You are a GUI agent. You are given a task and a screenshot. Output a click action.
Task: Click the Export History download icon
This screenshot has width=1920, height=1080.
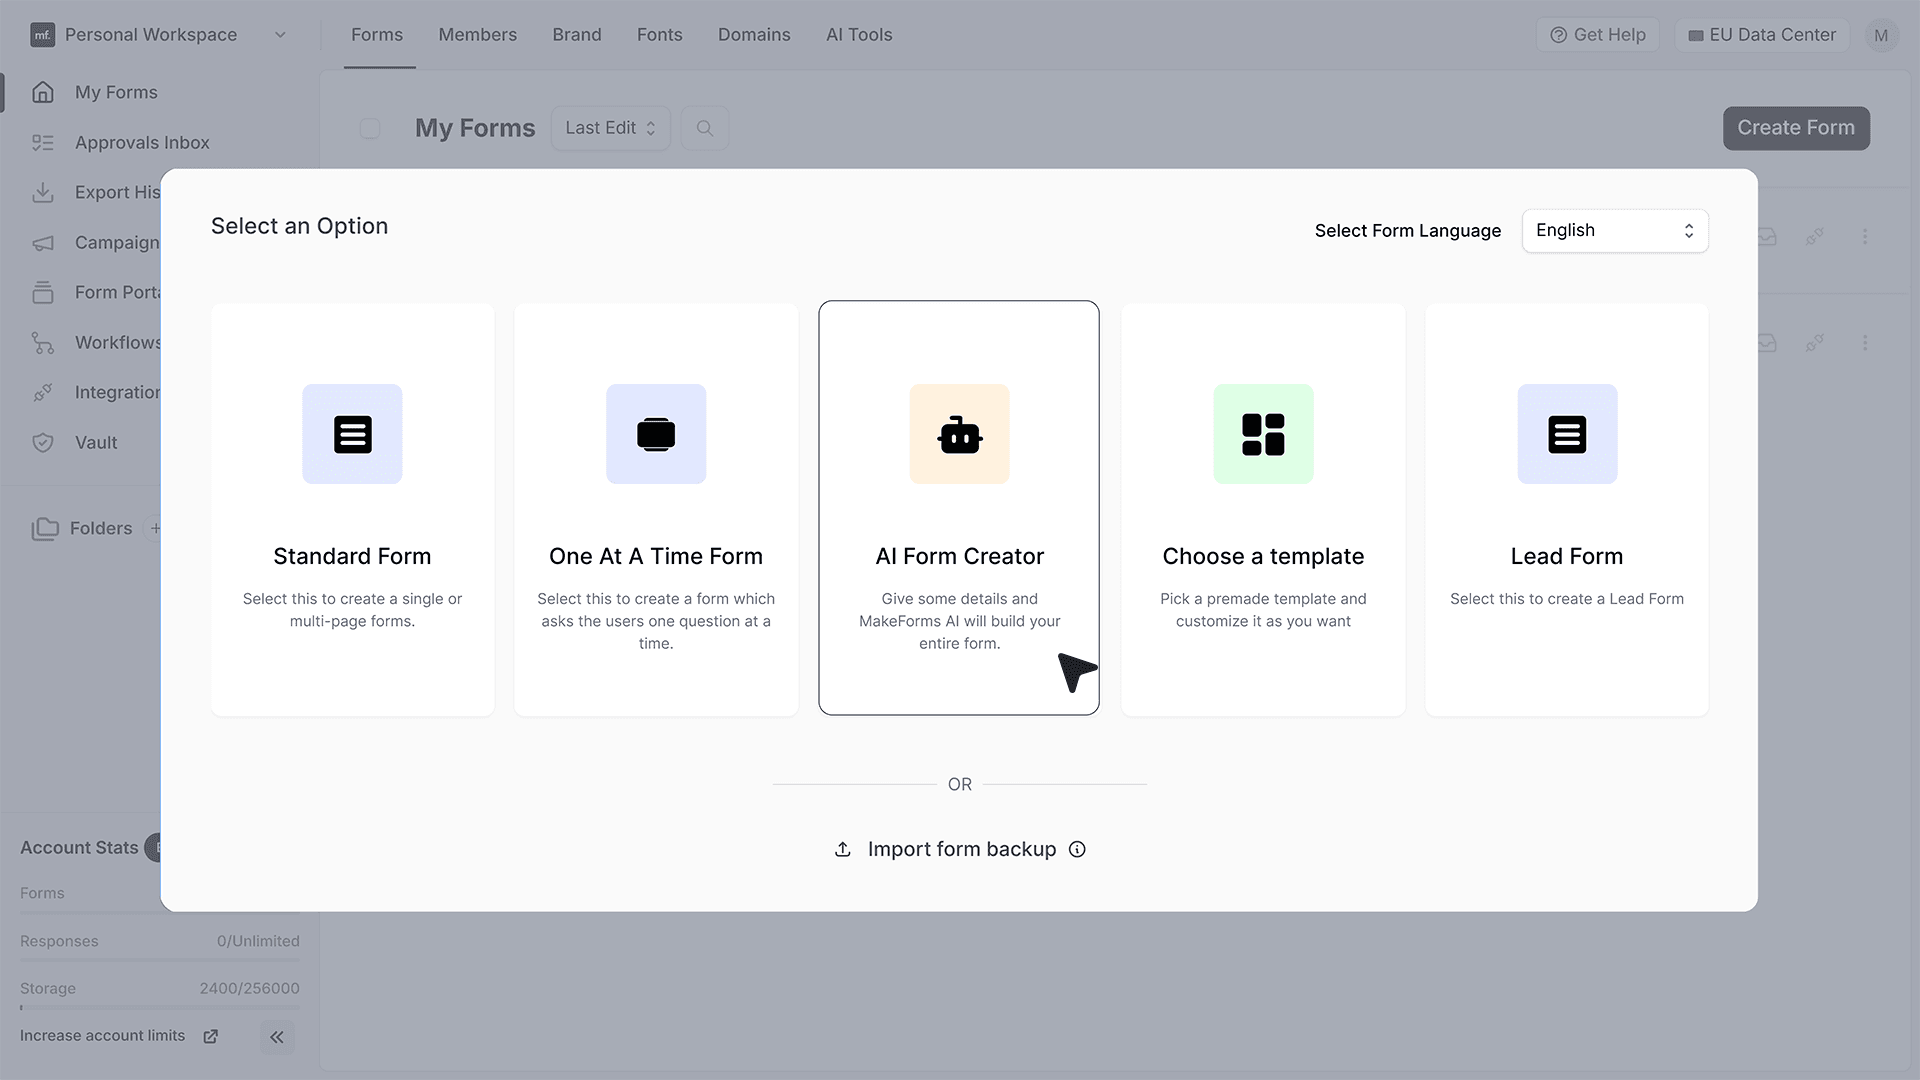(43, 192)
